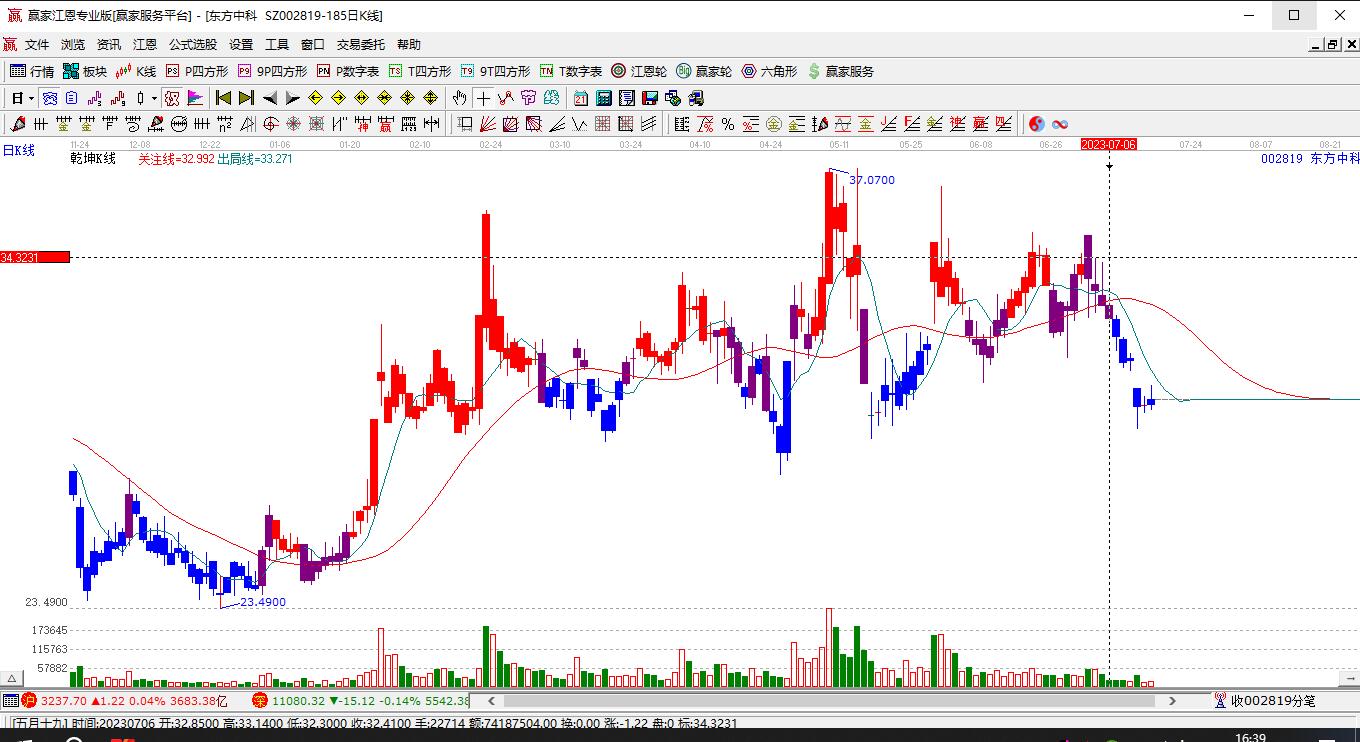Select the hand pan tool
1360x742 pixels.
[x=459, y=98]
